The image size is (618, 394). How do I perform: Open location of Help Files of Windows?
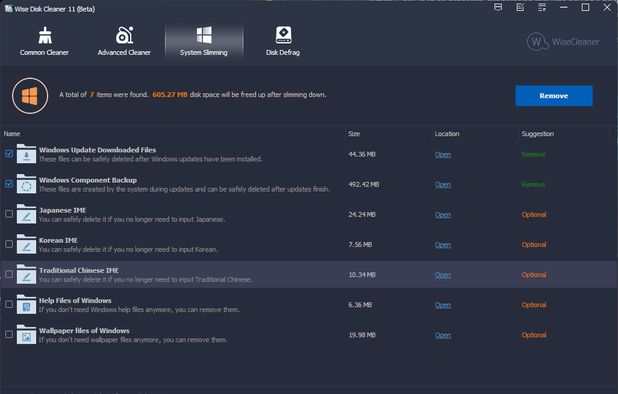click(443, 305)
